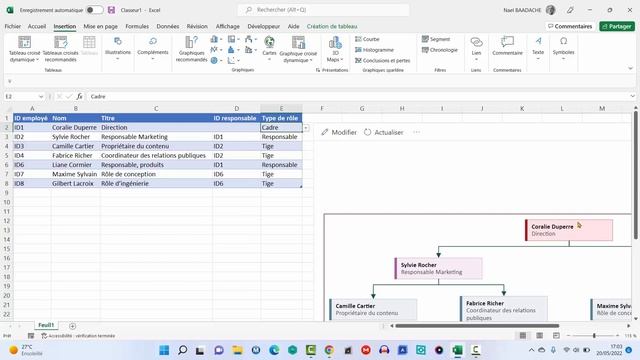
Task: Click the Commentaires button
Action: (x=570, y=26)
